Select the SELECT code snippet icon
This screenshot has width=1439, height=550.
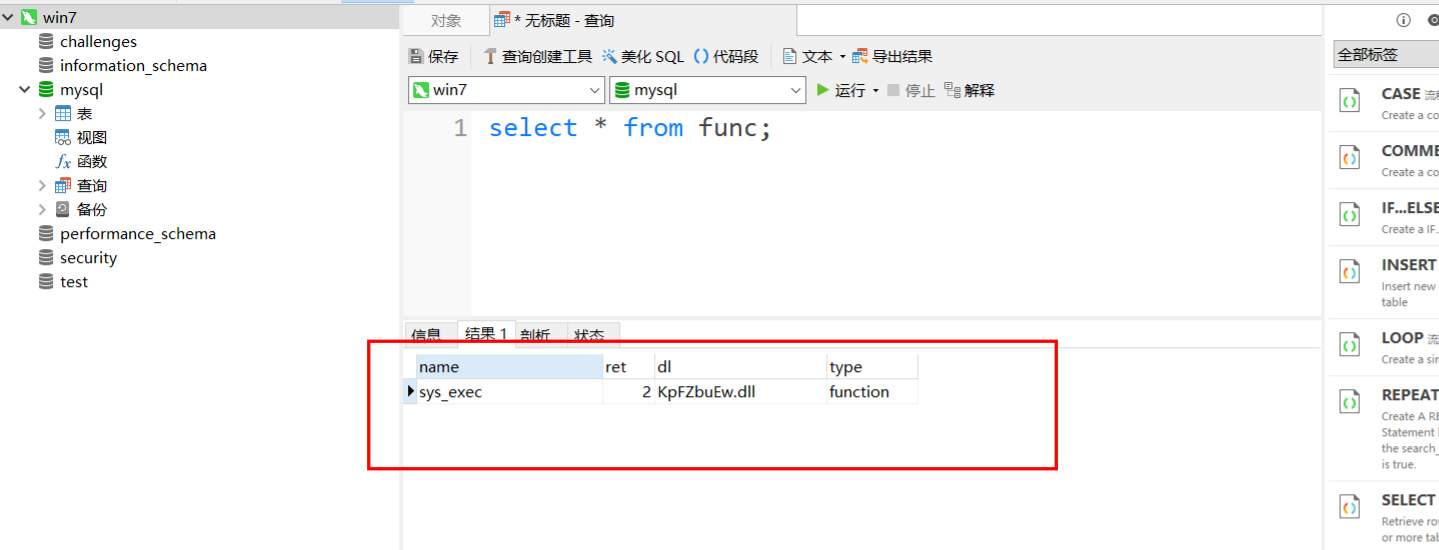click(x=1350, y=507)
